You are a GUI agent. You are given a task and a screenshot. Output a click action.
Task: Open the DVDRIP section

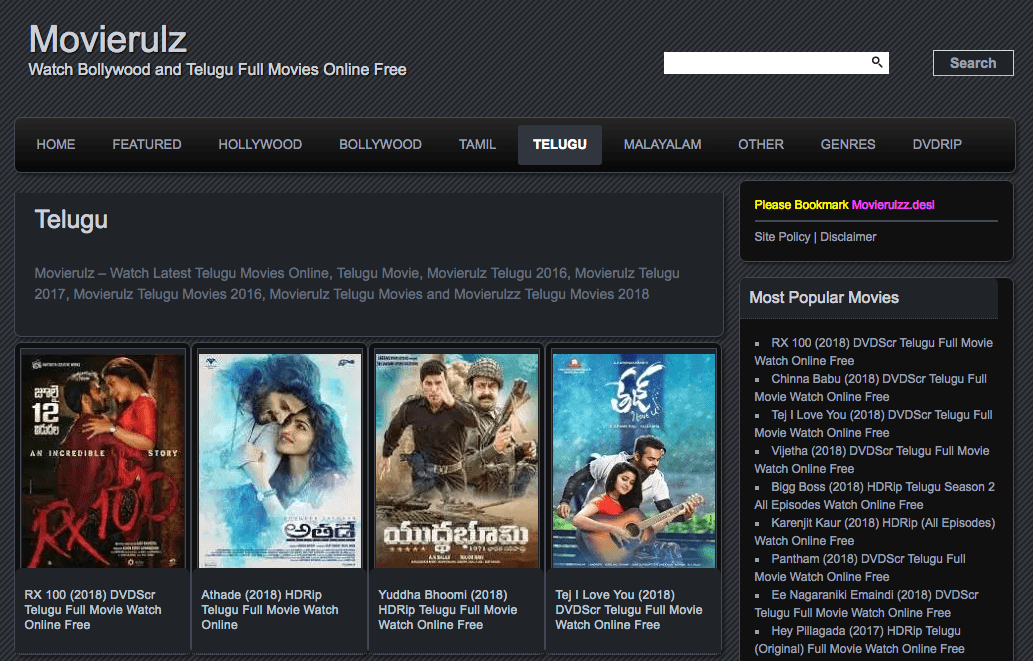click(936, 144)
